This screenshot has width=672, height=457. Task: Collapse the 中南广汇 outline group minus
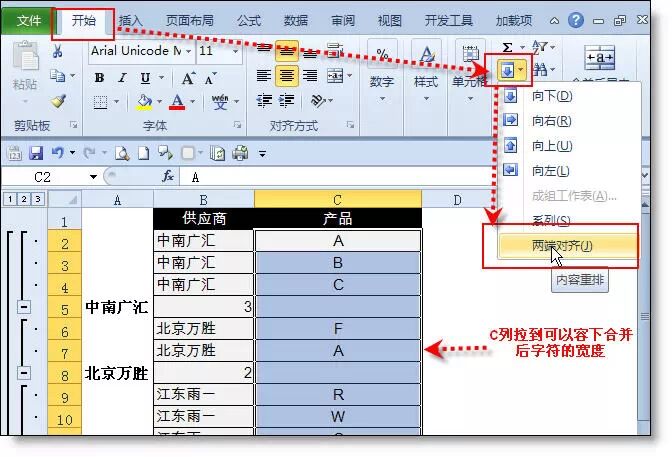(24, 307)
